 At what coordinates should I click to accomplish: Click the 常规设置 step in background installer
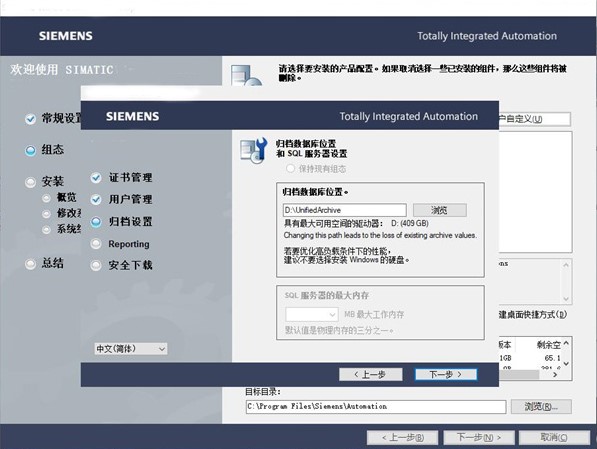(x=53, y=118)
